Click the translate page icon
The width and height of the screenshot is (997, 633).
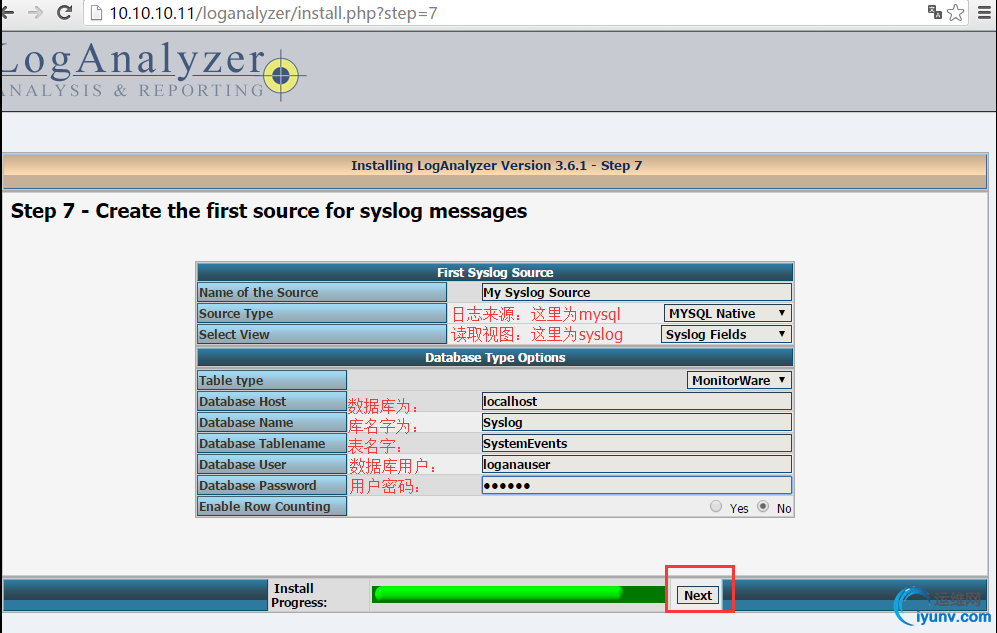934,12
